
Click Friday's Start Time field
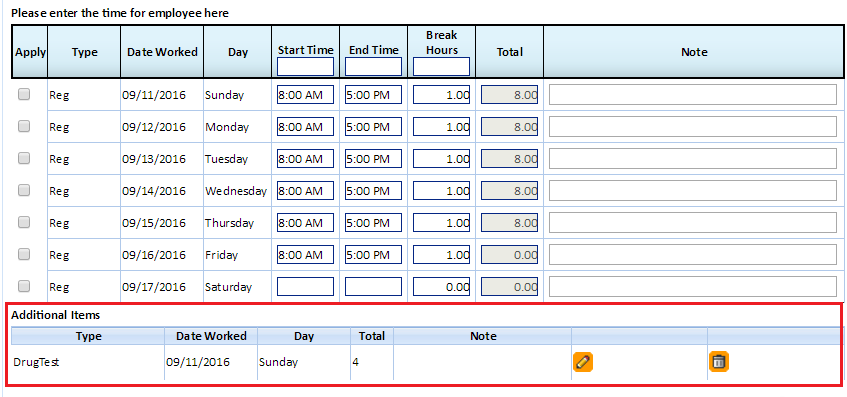click(305, 254)
